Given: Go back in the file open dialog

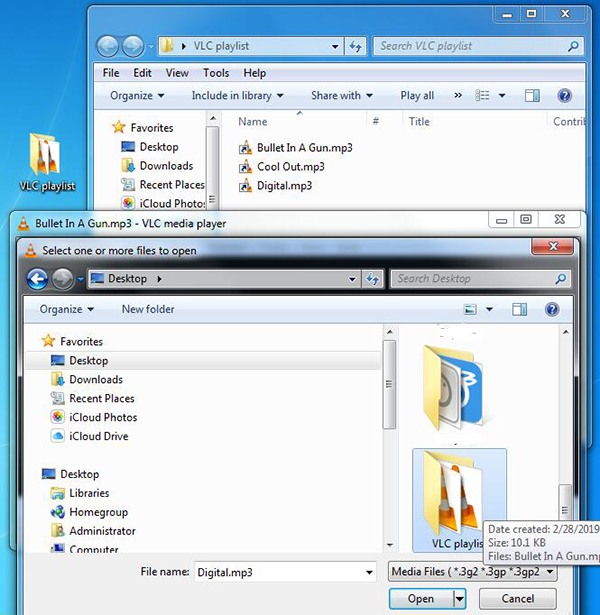Looking at the screenshot, I should [37, 279].
